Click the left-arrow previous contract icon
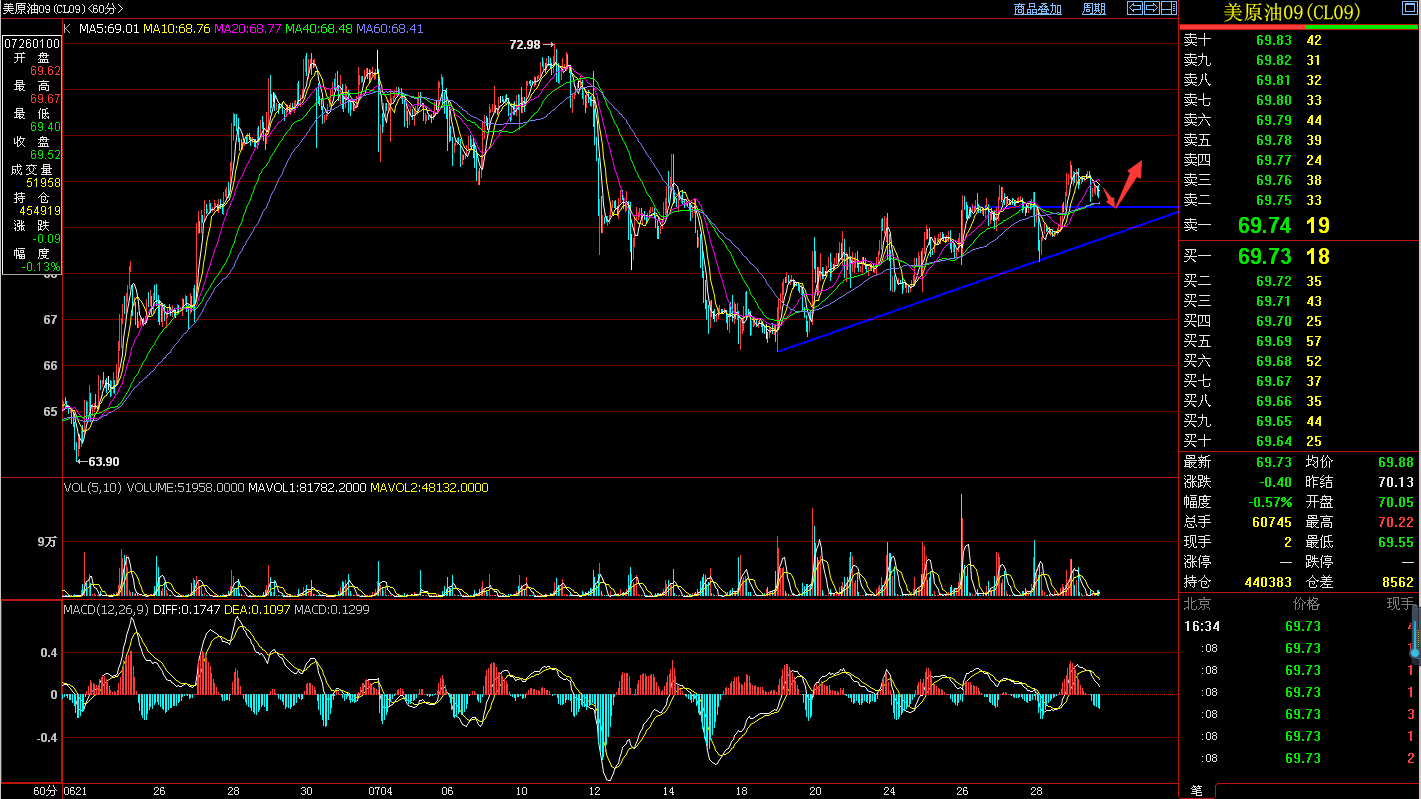The image size is (1421, 799). tap(1135, 8)
